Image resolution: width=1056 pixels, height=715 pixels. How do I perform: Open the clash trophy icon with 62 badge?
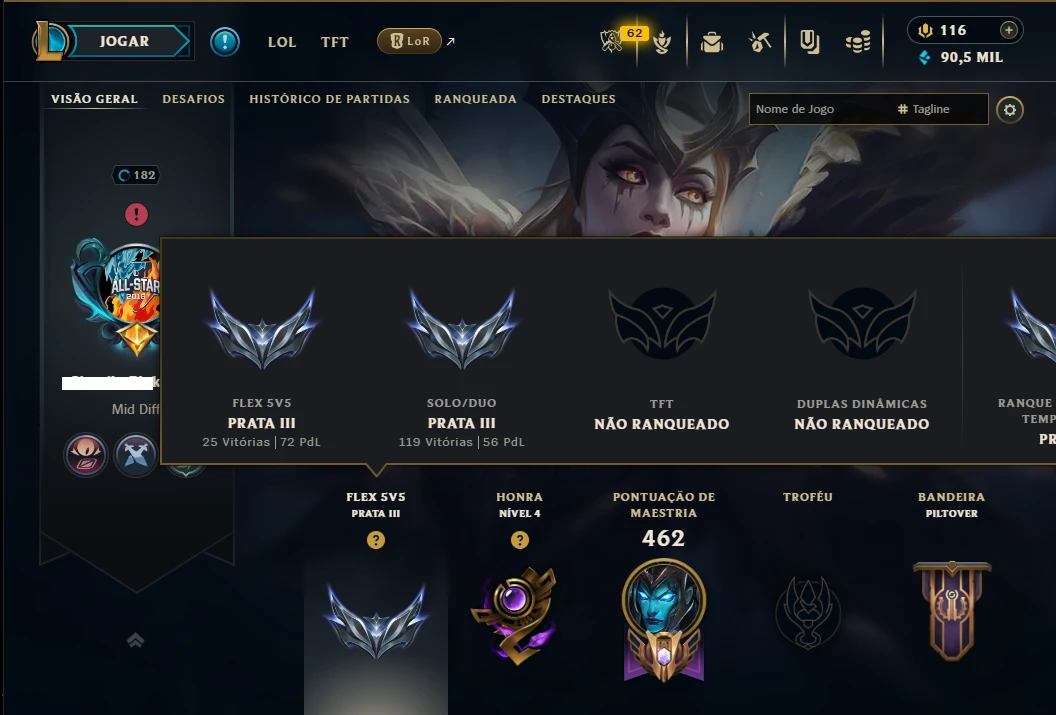click(612, 42)
